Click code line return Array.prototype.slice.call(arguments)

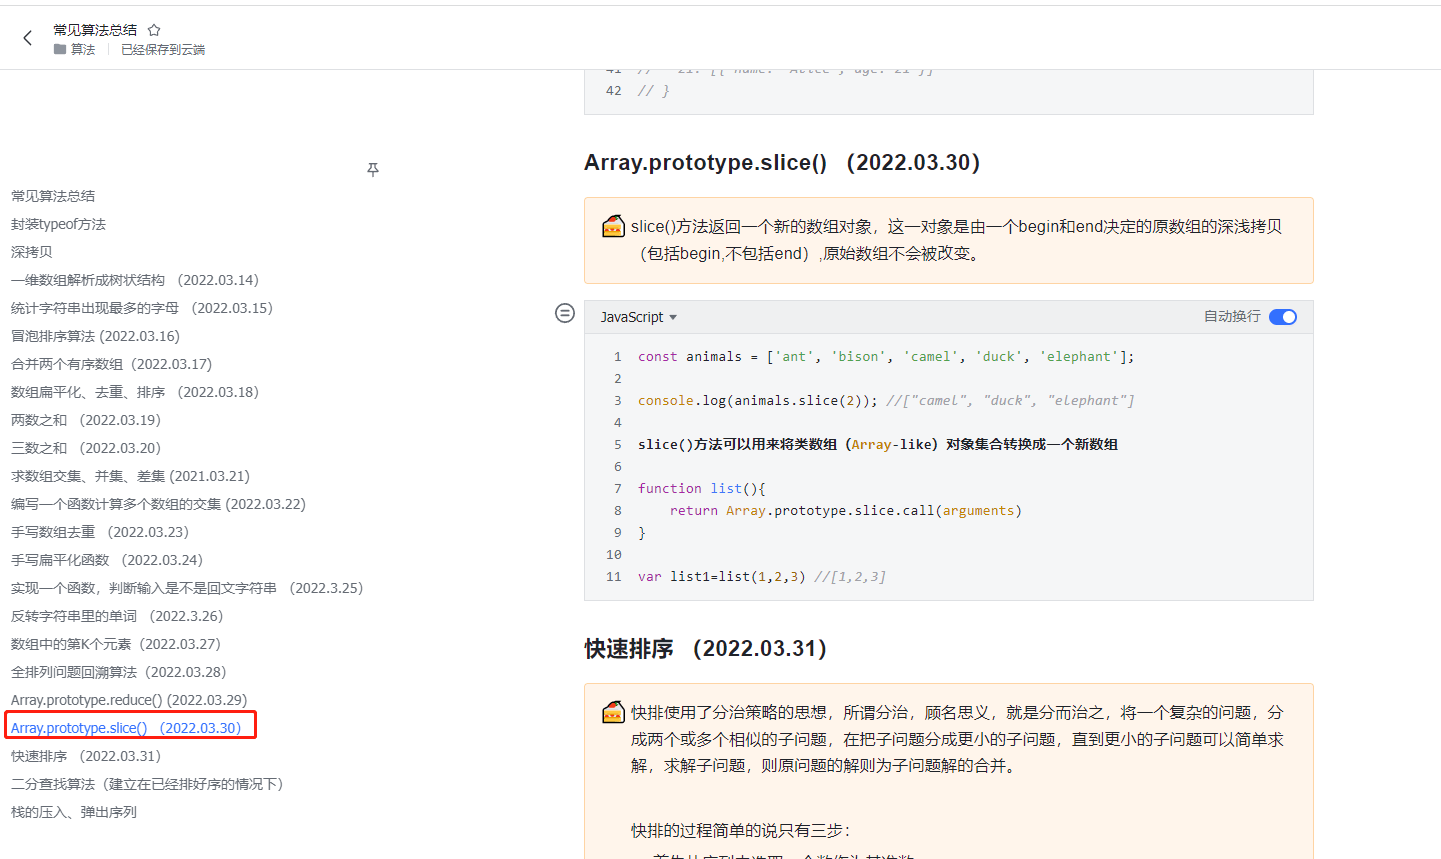coord(846,510)
